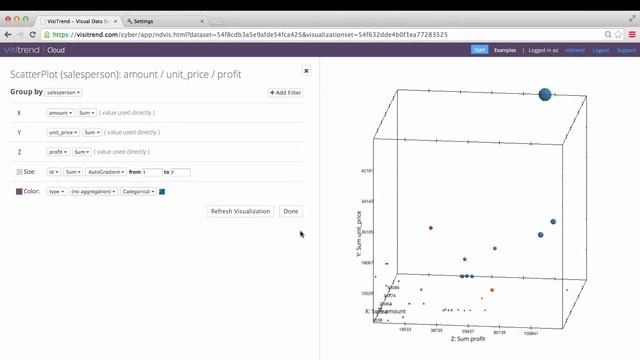
Task: Click the Add Filter button
Action: [285, 93]
